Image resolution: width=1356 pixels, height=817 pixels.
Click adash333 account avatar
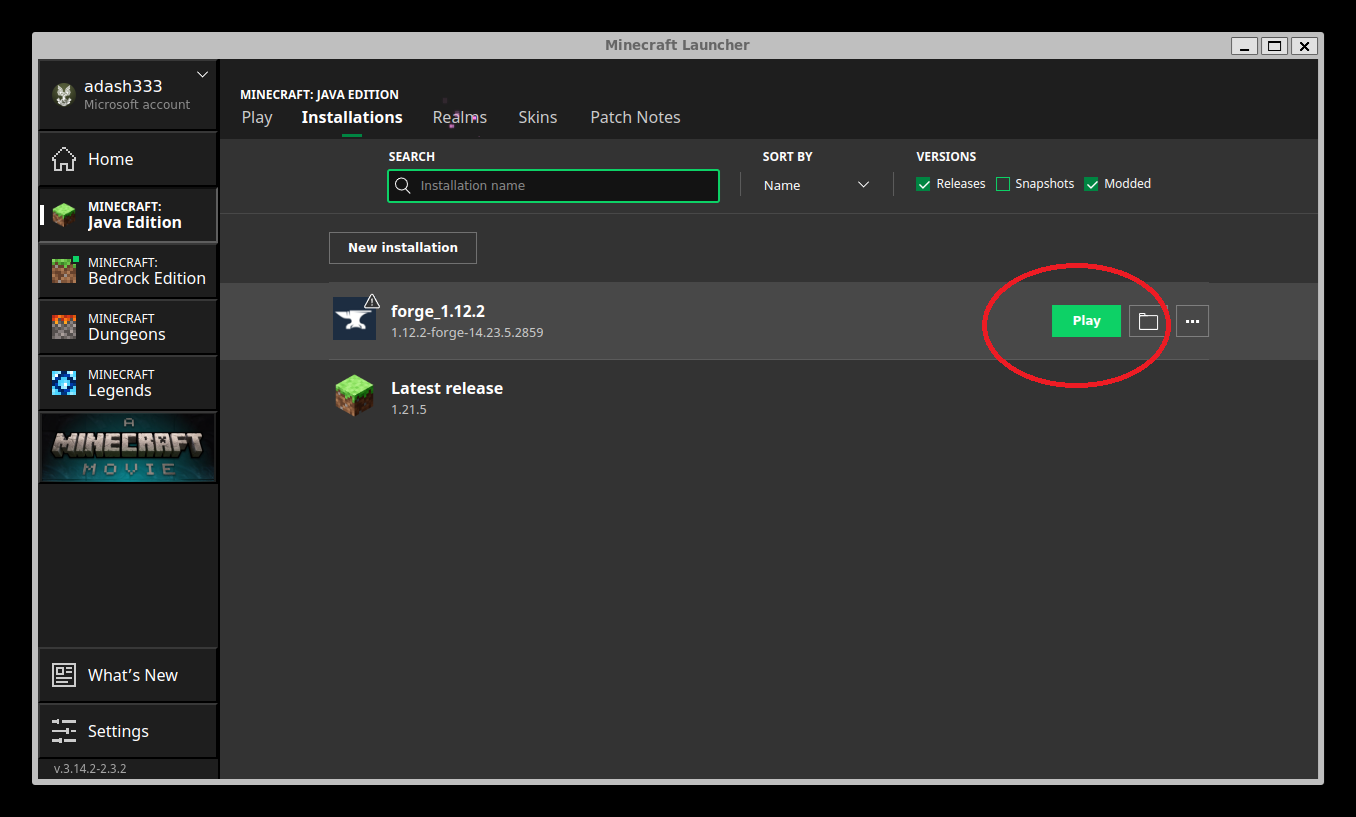pyautogui.click(x=64, y=95)
